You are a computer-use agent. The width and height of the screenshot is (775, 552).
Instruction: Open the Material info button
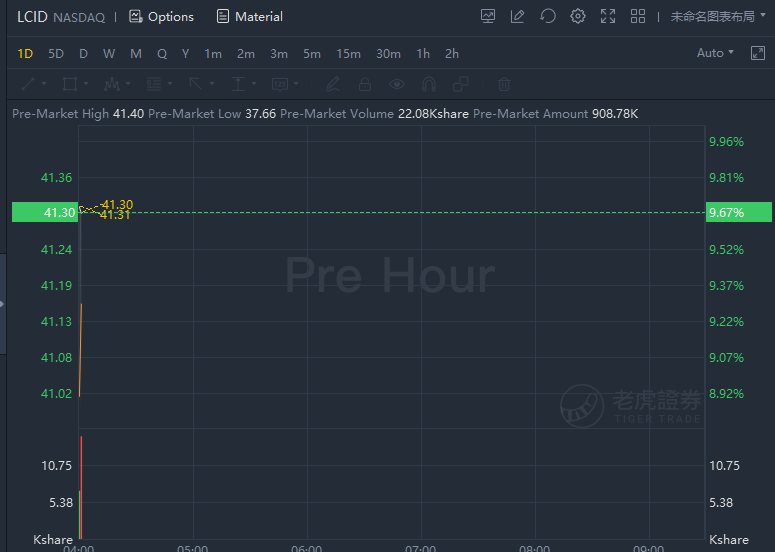point(250,17)
